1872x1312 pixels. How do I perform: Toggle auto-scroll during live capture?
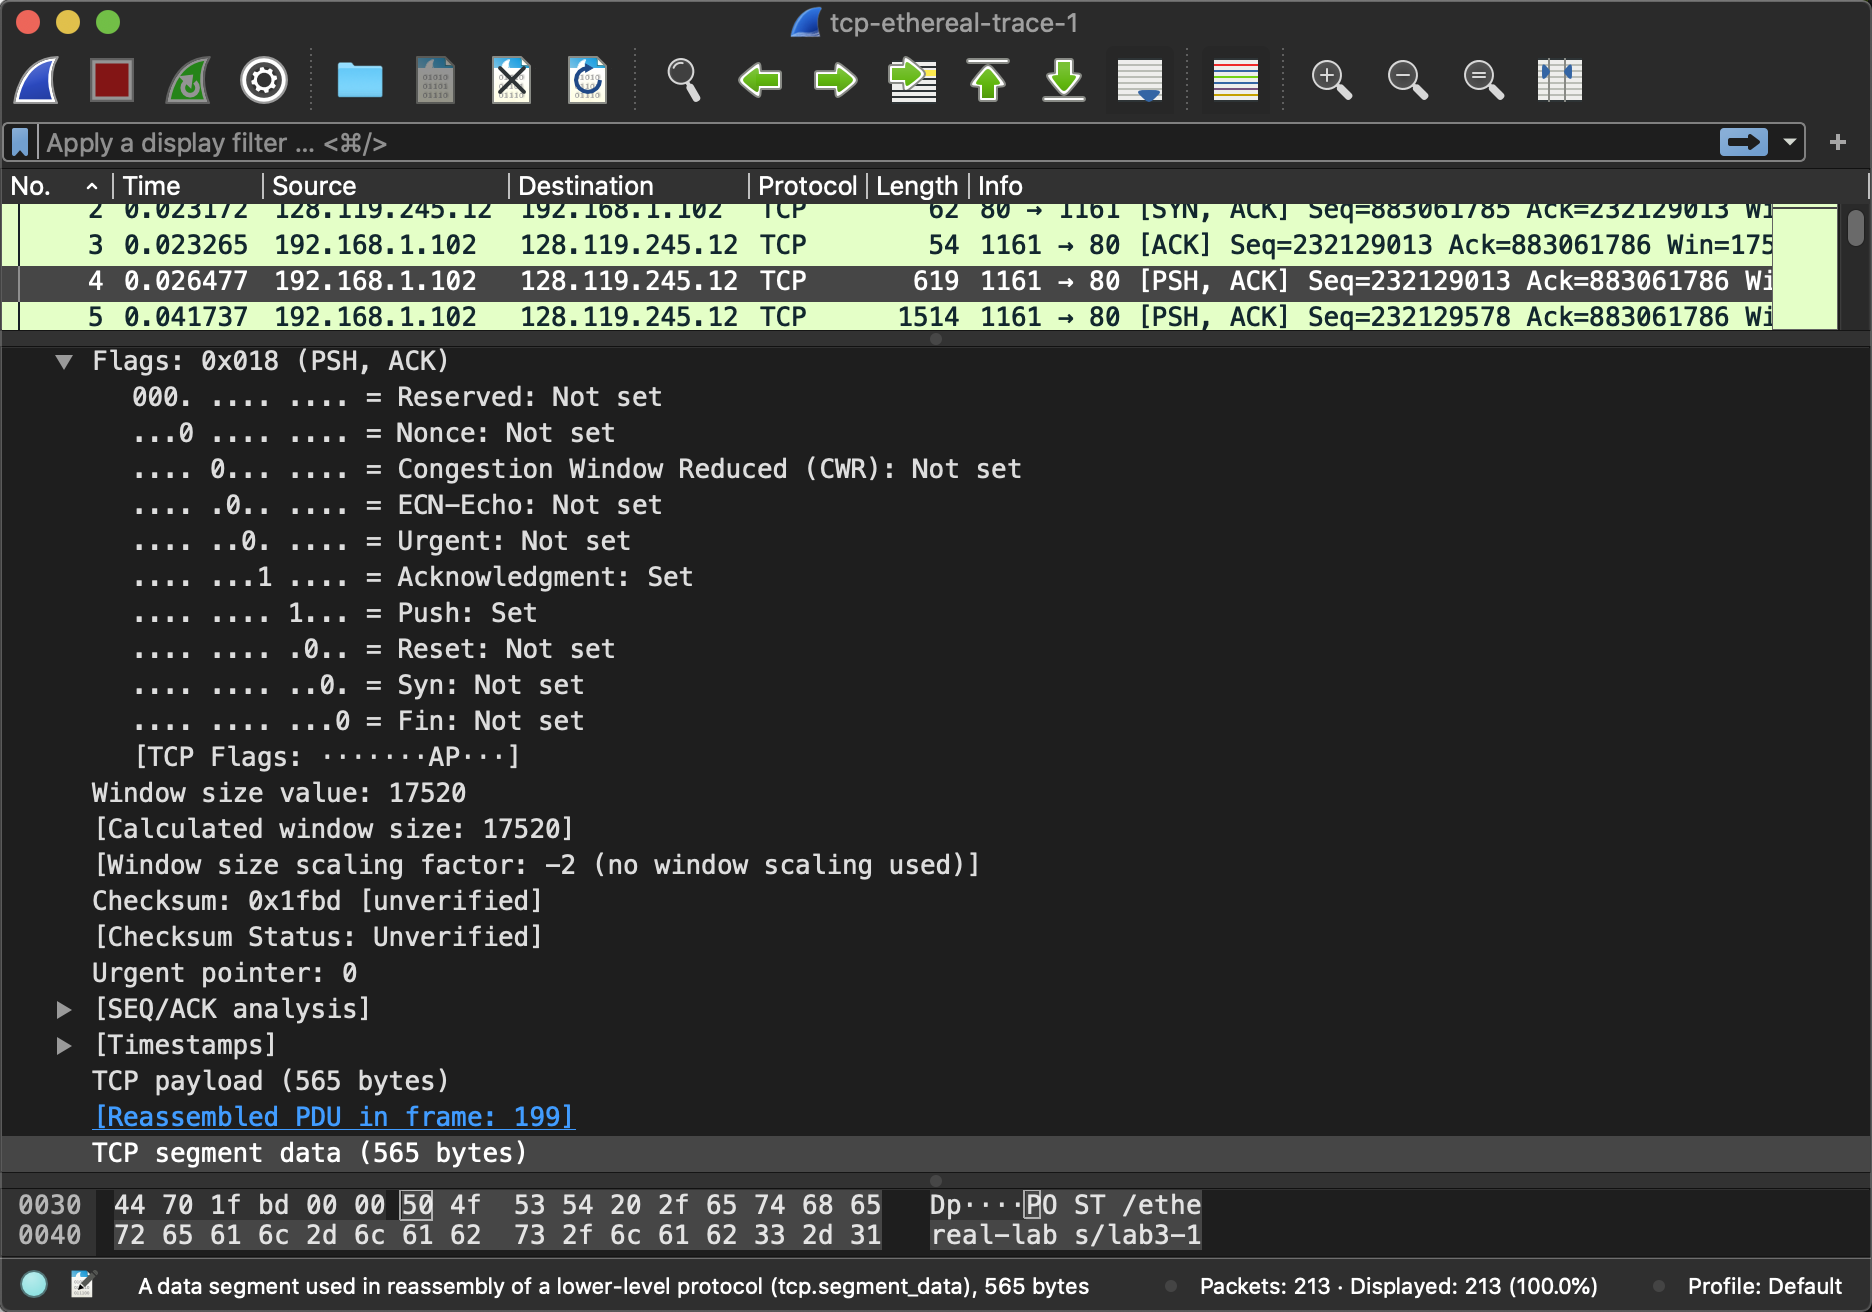point(1140,80)
